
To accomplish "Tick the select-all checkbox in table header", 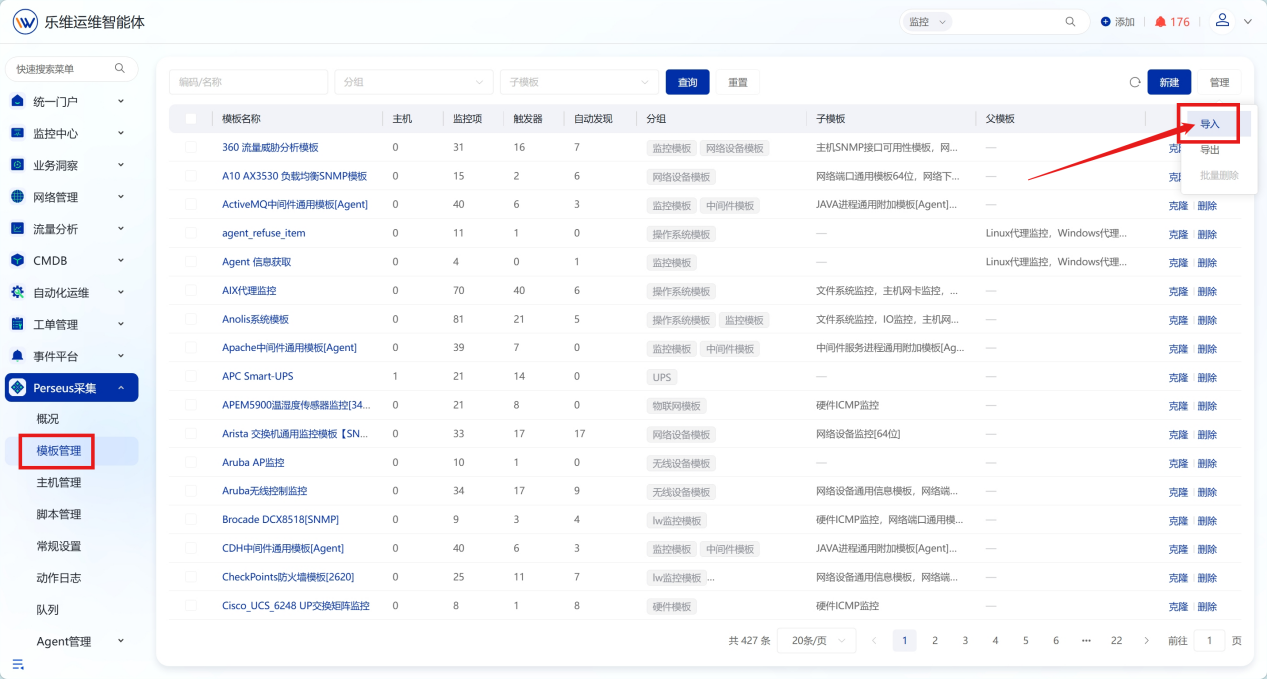I will click(x=191, y=119).
